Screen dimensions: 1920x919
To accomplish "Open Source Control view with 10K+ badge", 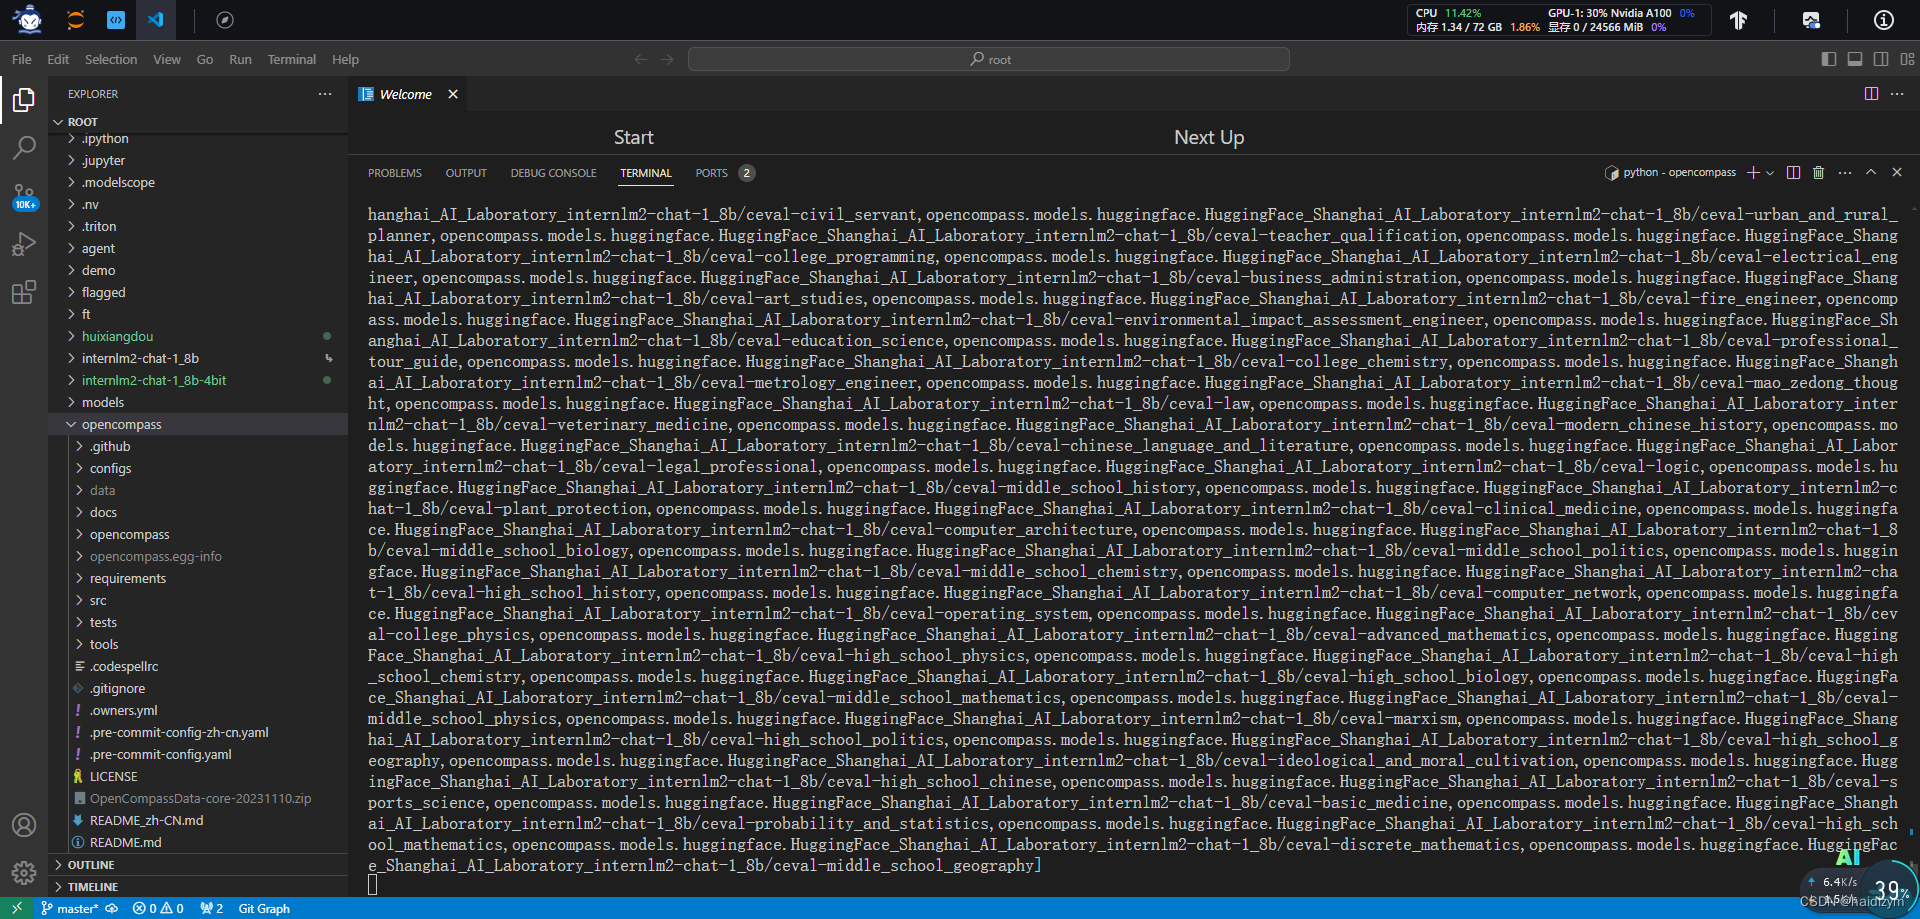I will pos(24,196).
